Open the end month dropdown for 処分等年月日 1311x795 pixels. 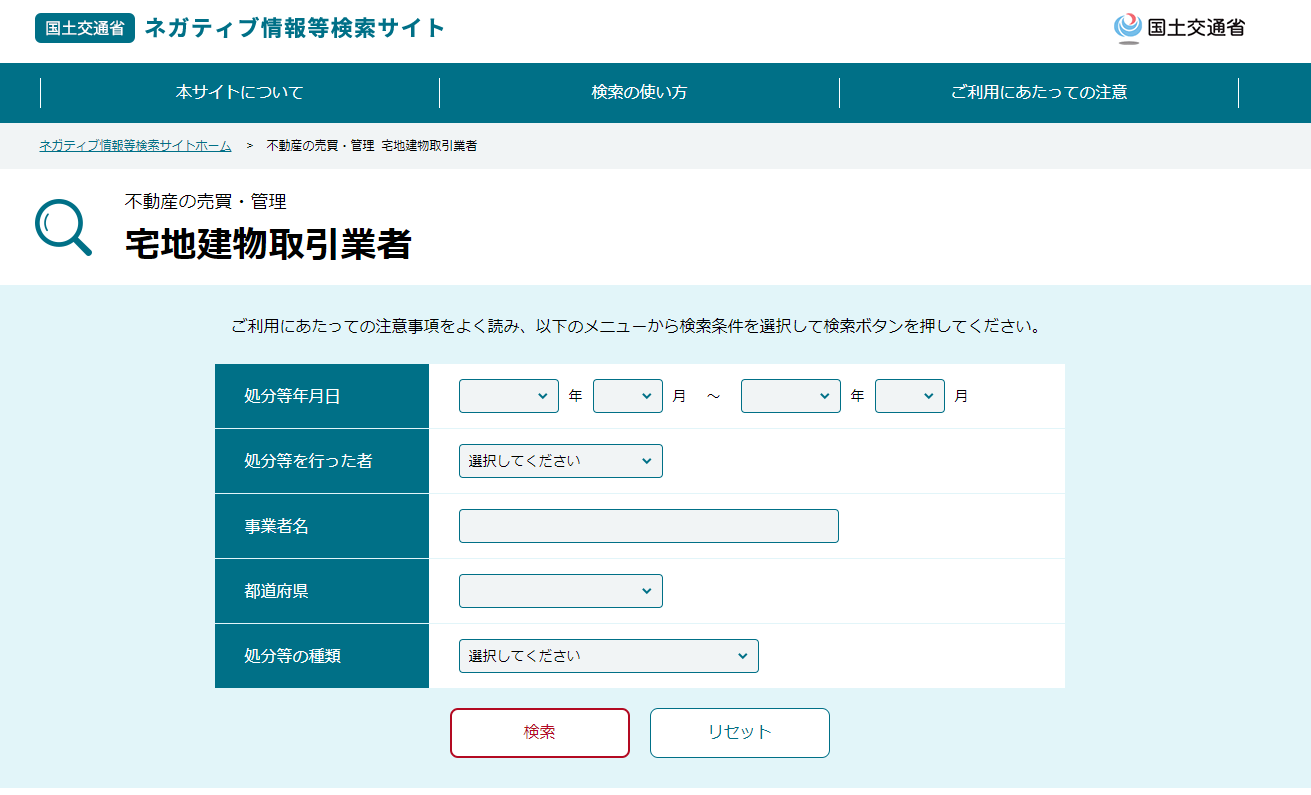(909, 396)
